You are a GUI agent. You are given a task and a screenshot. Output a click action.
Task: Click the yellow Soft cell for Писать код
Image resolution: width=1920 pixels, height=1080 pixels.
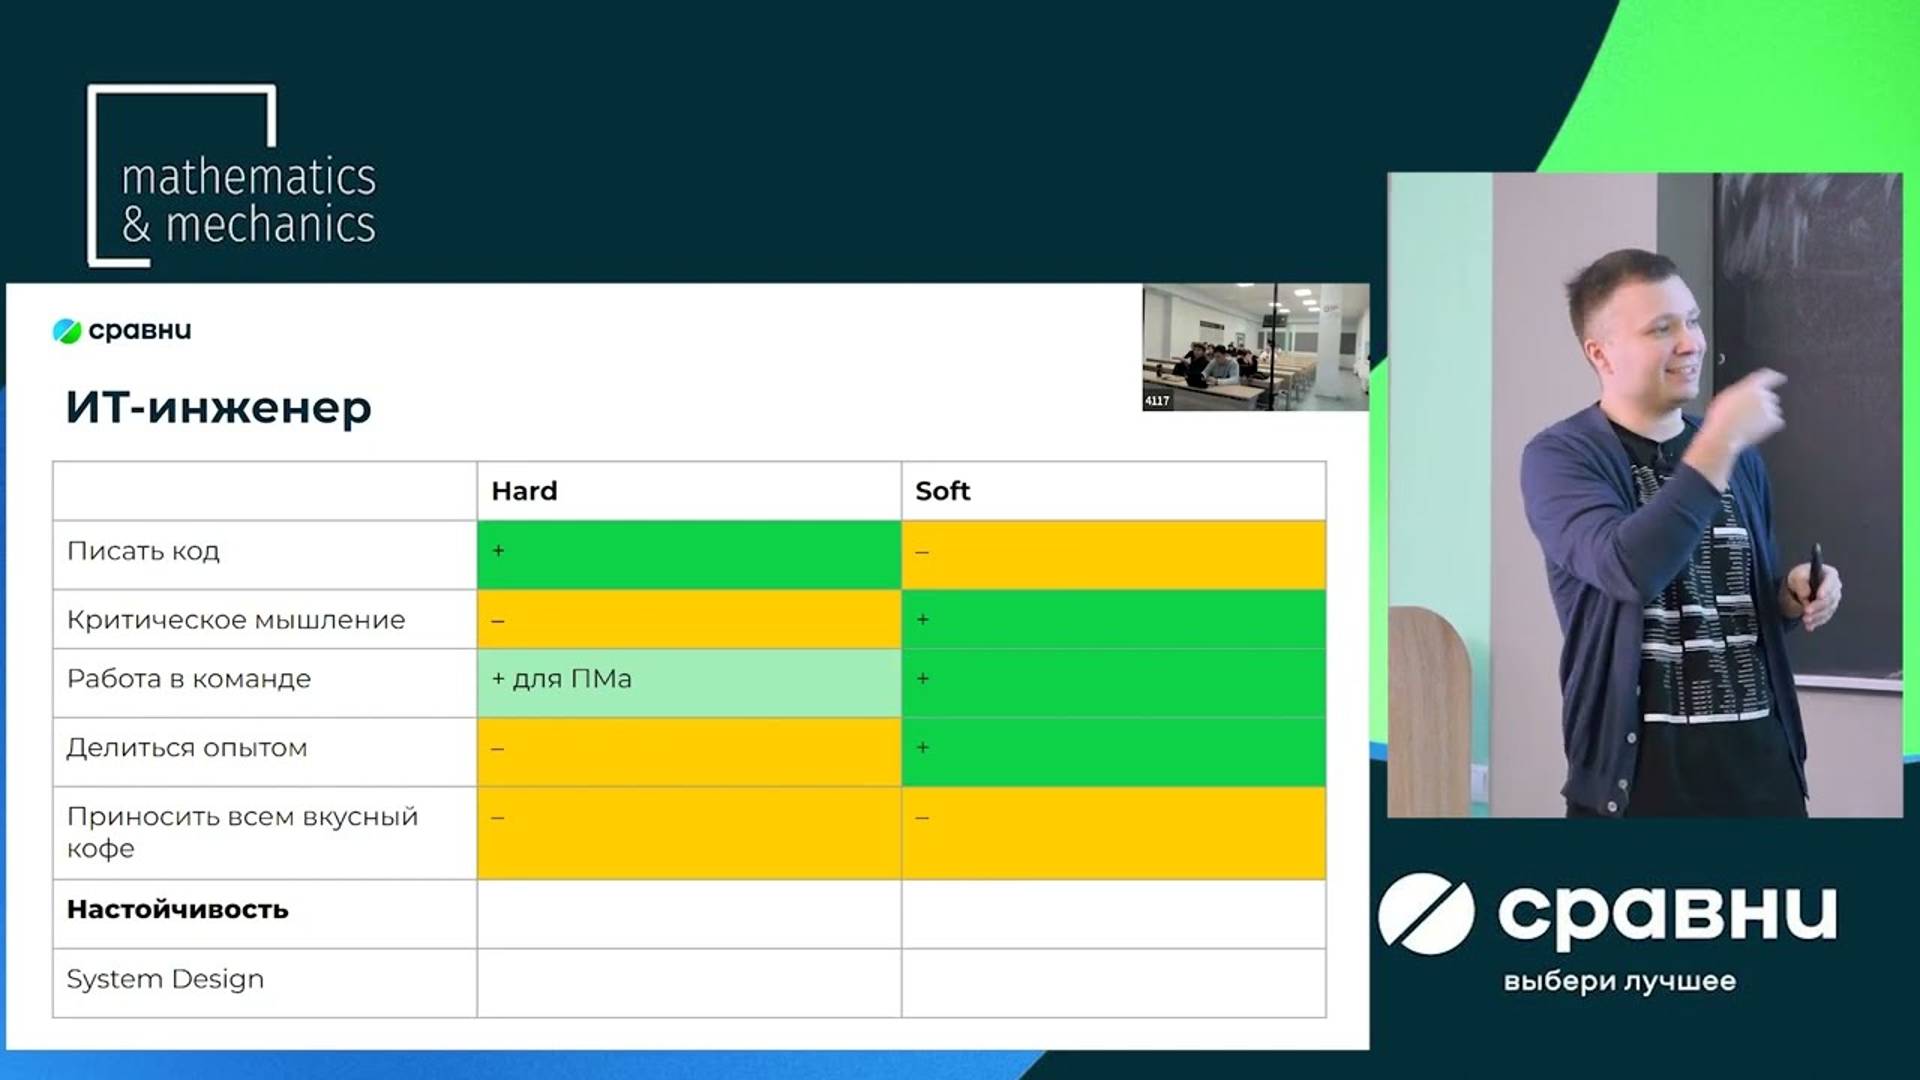coord(1113,554)
